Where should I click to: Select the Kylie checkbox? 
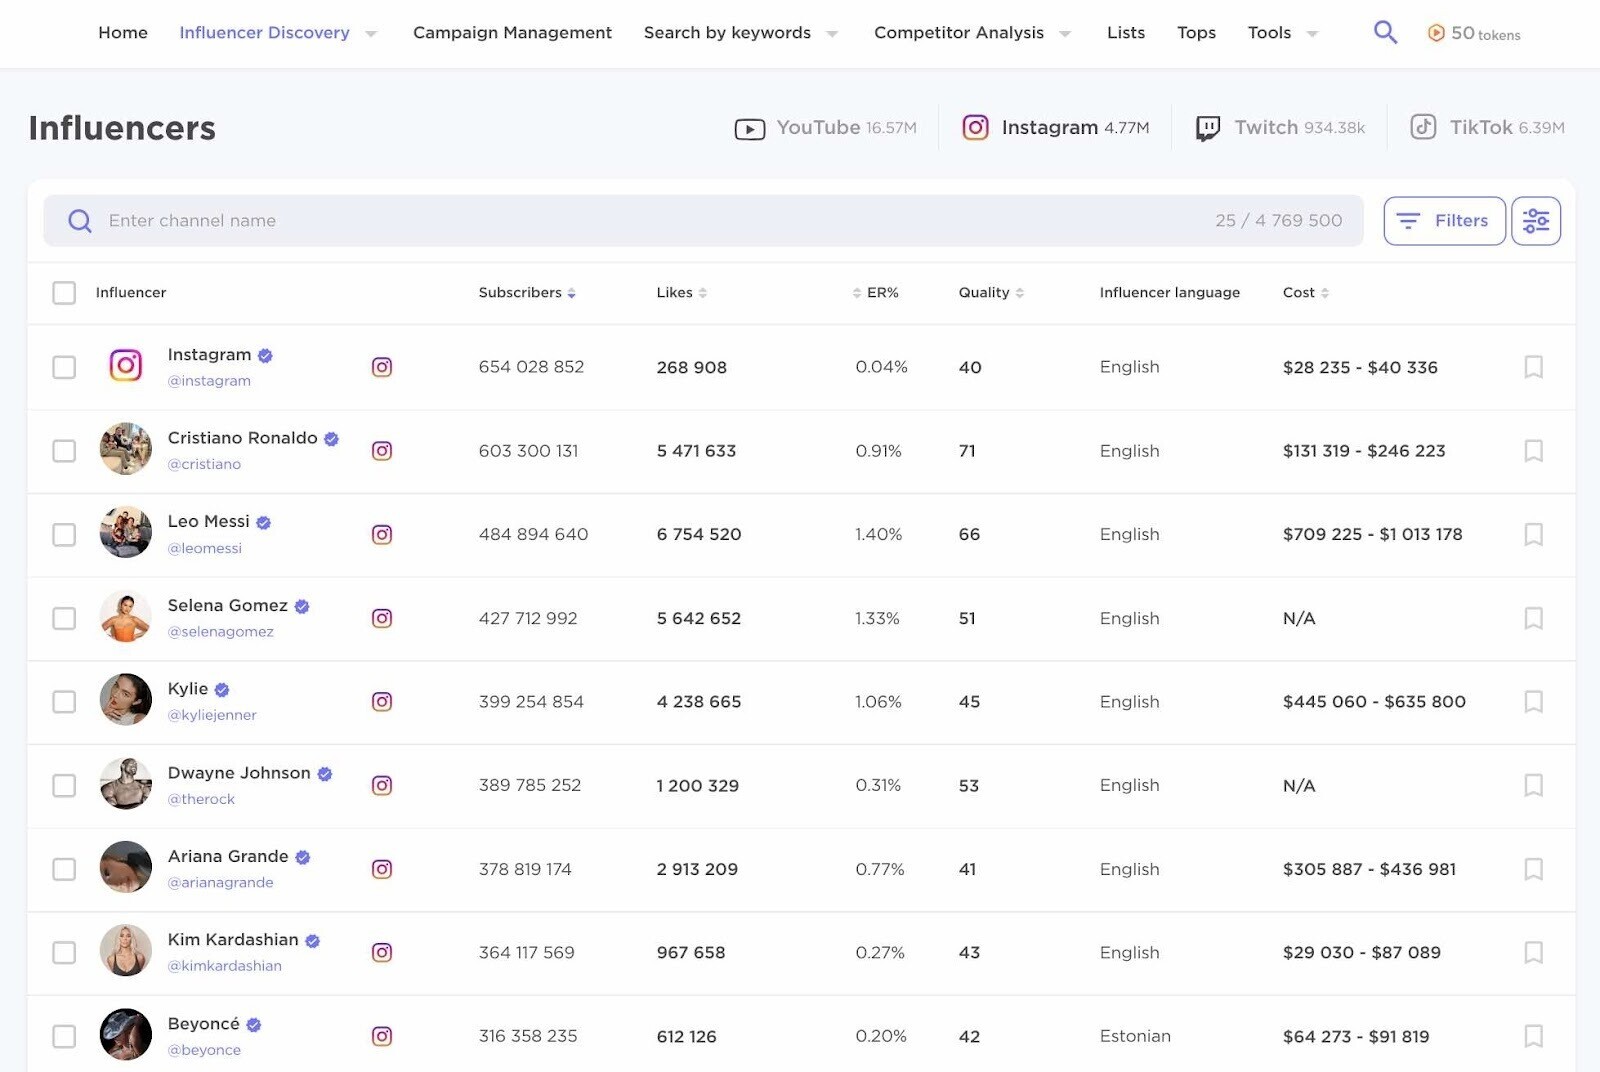point(64,701)
